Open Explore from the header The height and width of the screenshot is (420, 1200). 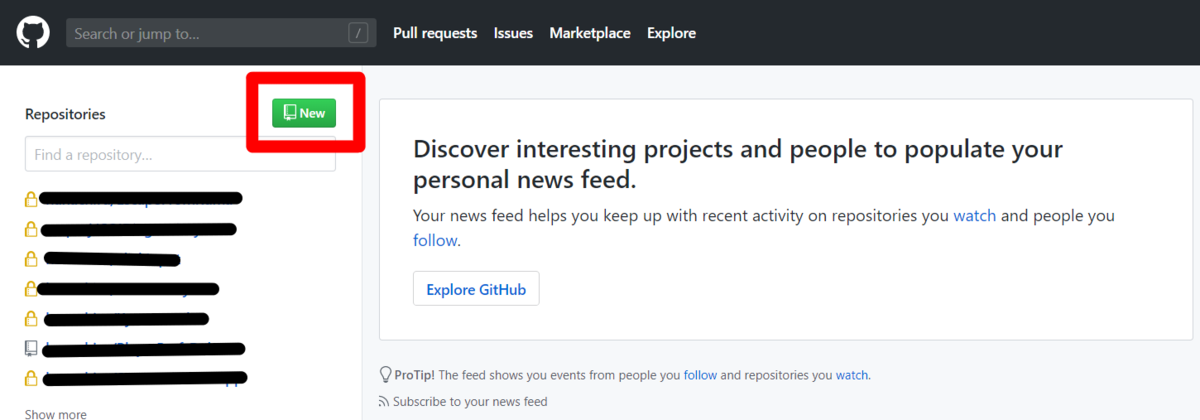coord(671,33)
